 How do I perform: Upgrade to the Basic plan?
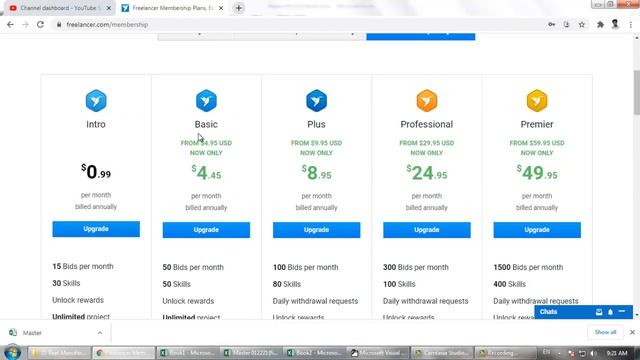206,230
